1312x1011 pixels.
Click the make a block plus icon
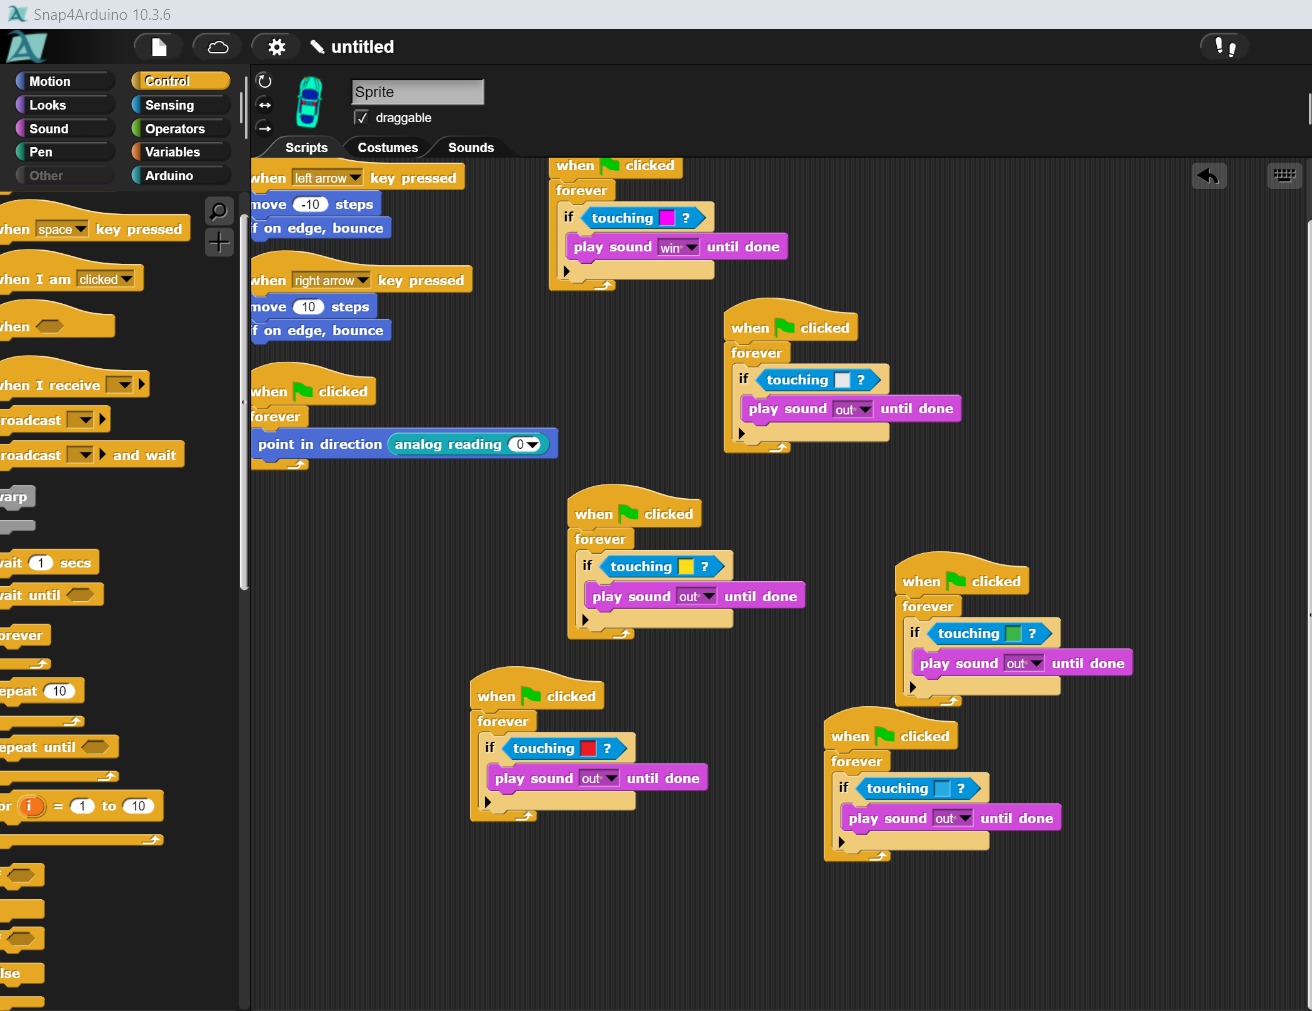click(x=218, y=242)
